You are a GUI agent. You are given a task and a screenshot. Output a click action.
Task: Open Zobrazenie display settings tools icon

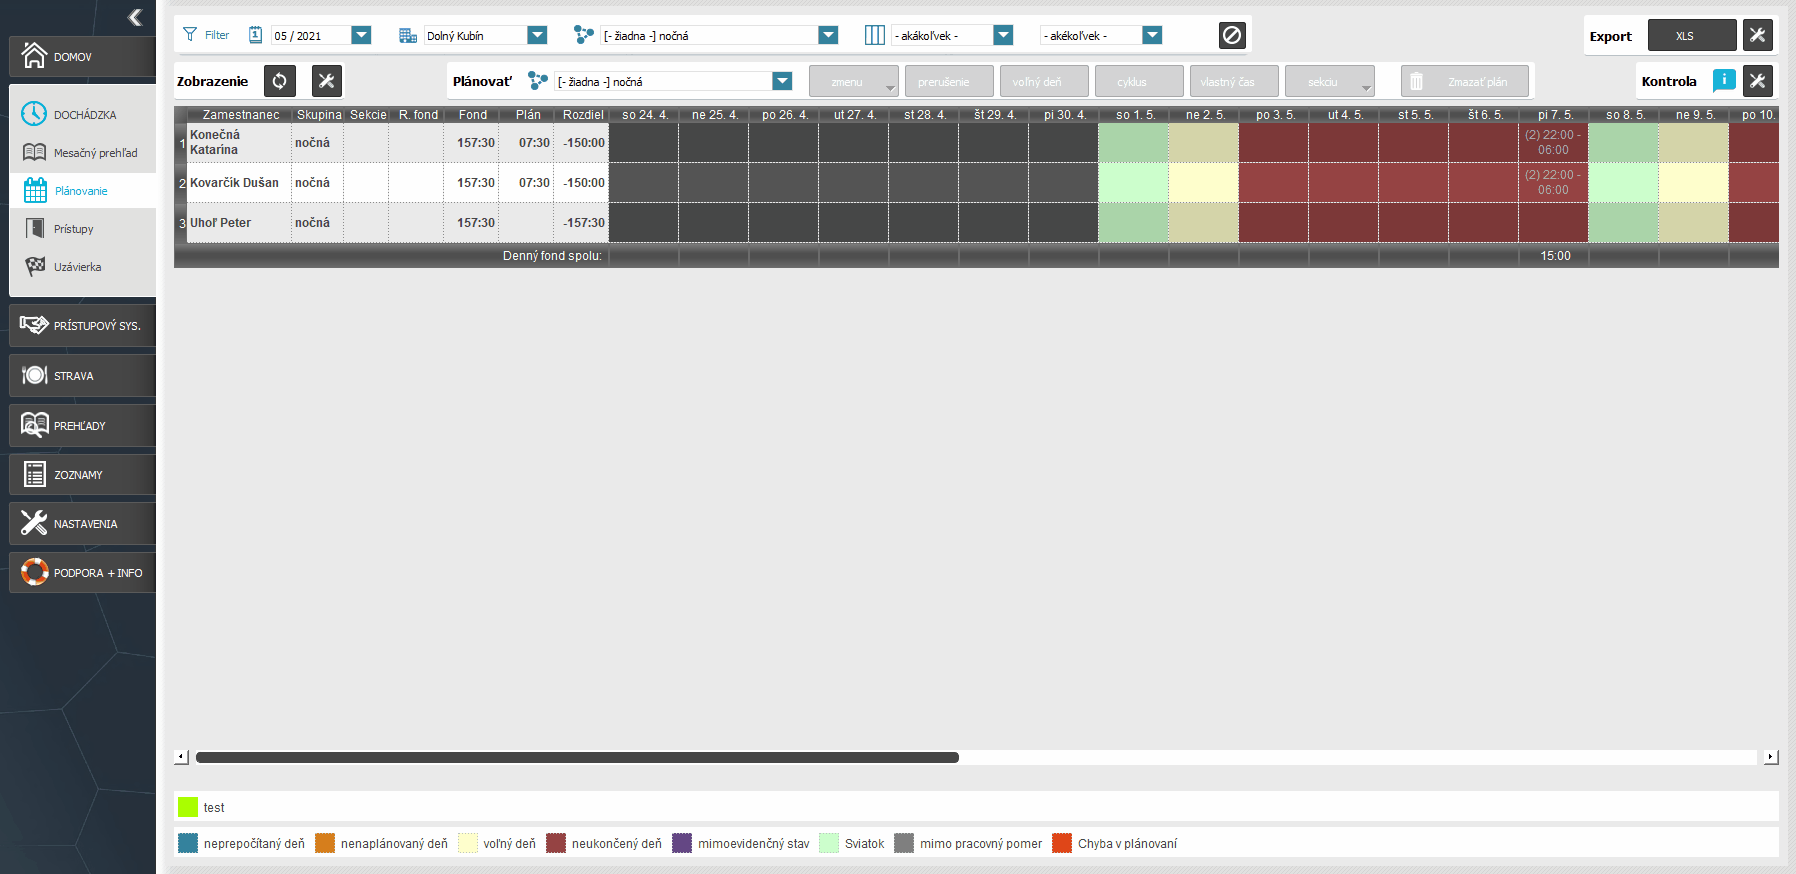(x=326, y=81)
